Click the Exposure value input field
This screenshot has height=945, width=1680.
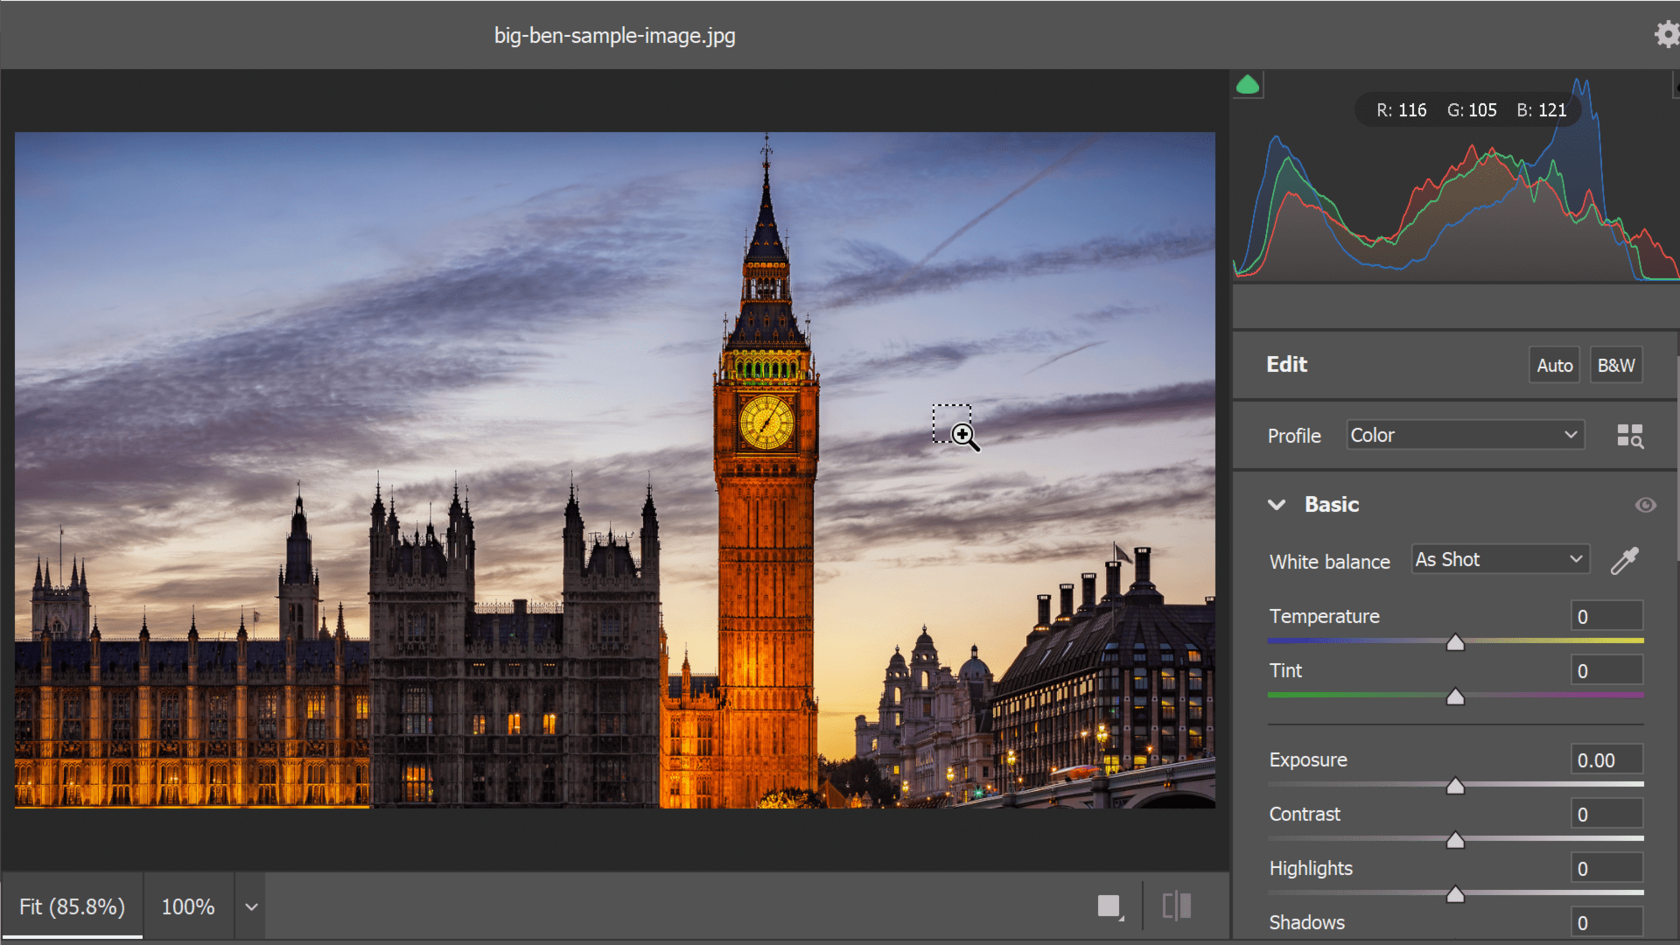click(1606, 759)
